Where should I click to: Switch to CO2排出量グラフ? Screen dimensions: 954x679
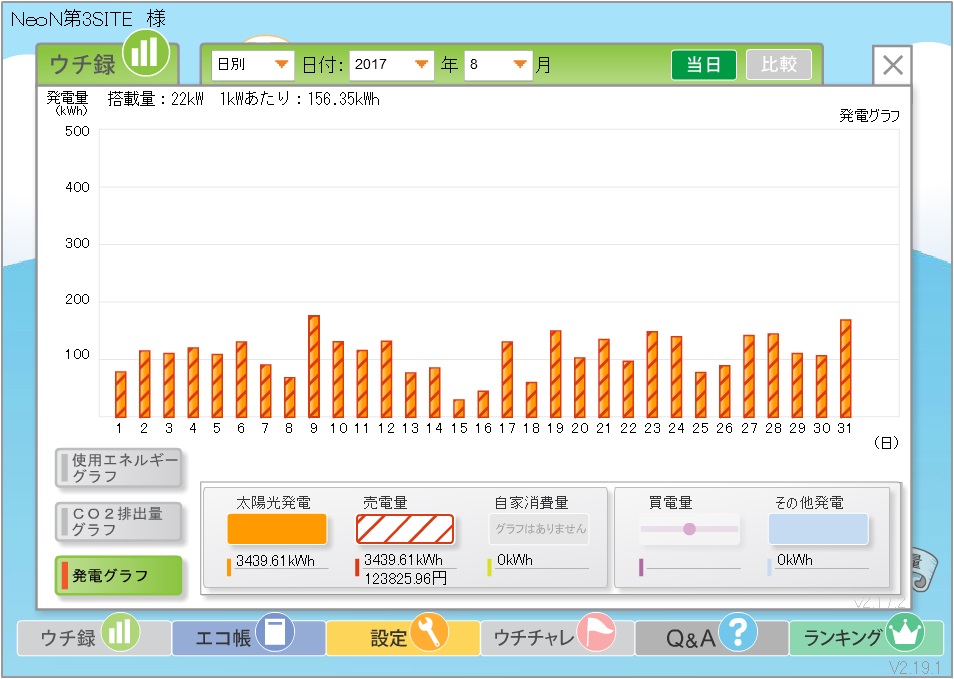pyautogui.click(x=119, y=521)
